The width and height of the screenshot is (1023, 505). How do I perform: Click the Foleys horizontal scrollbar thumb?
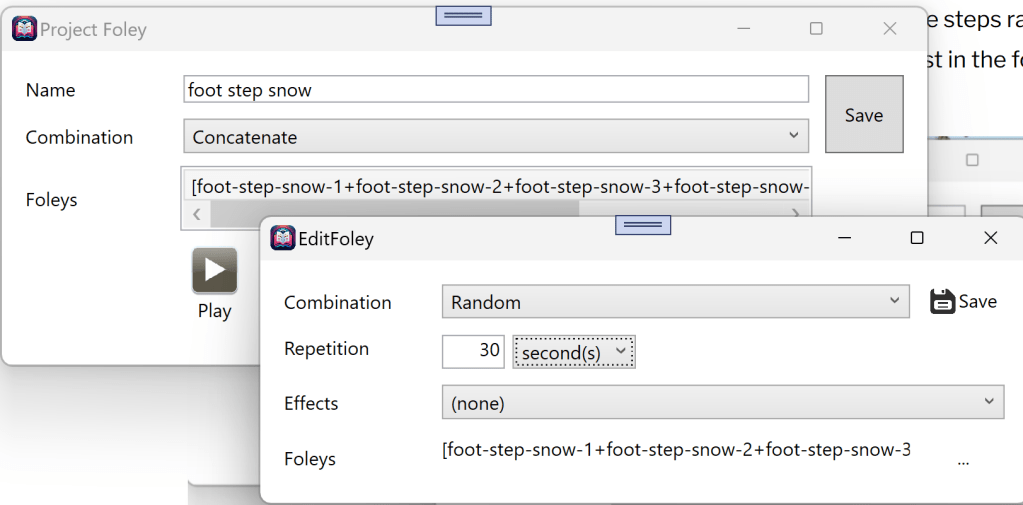[x=395, y=212]
